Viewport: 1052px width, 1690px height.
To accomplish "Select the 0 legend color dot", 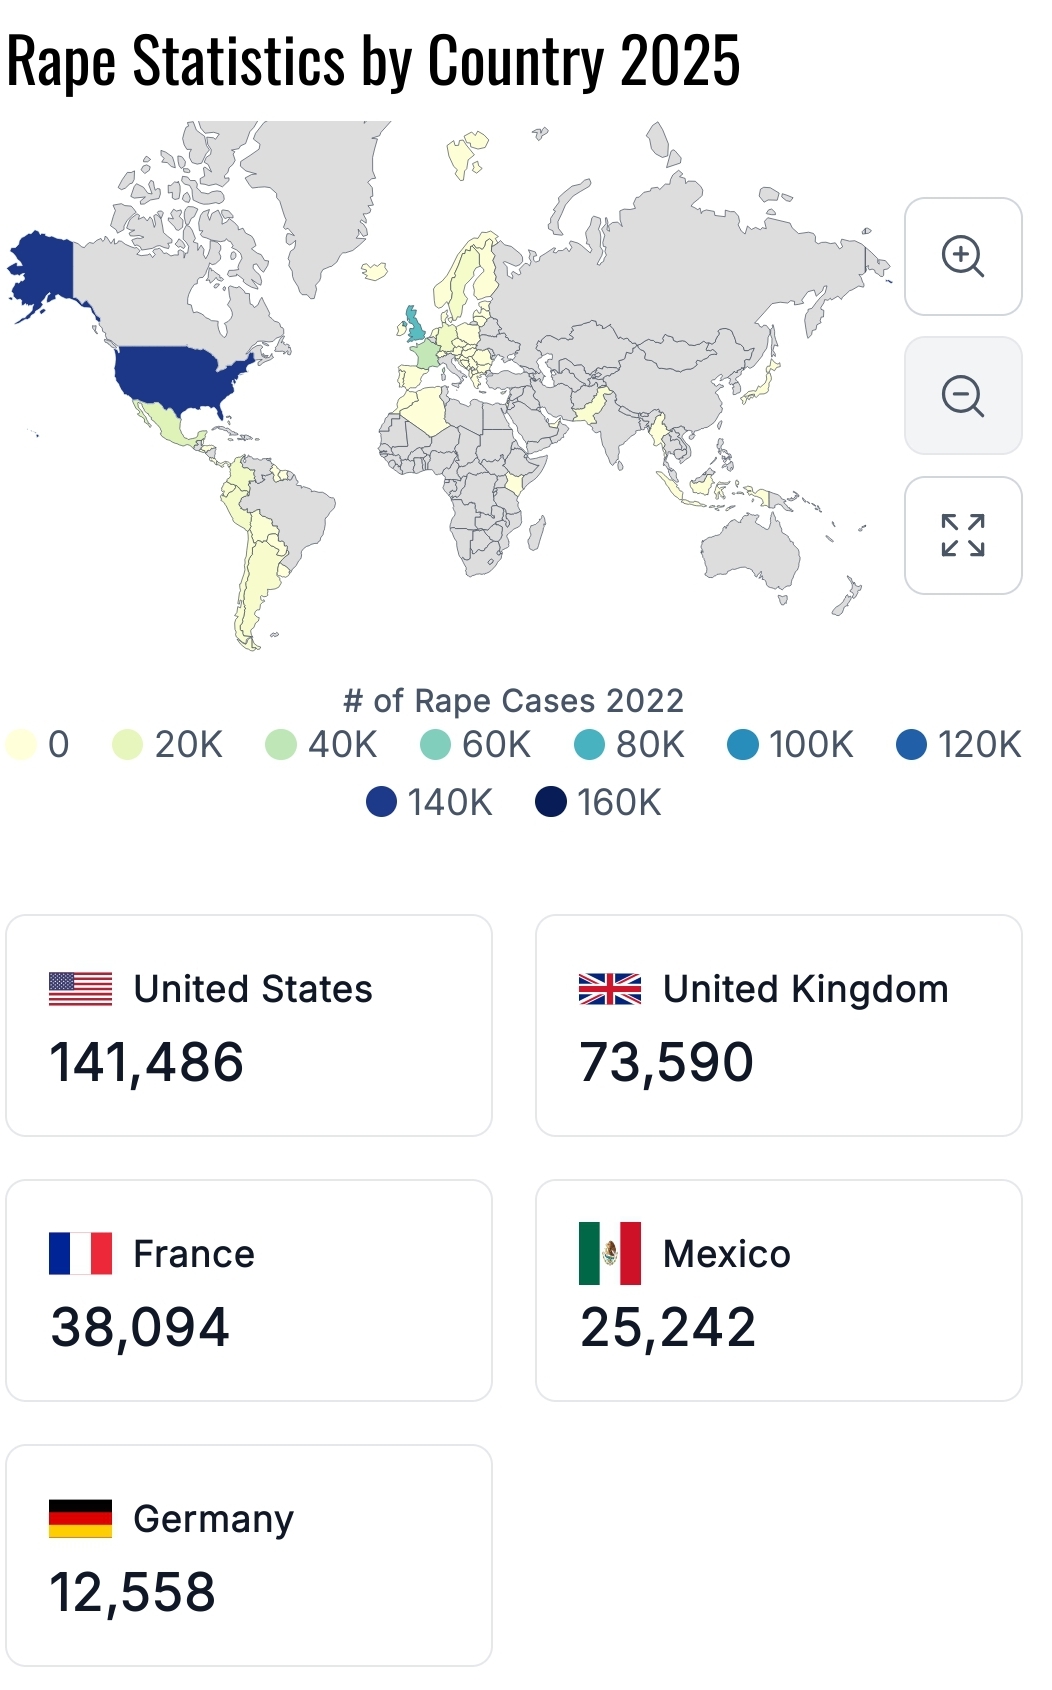I will (22, 745).
